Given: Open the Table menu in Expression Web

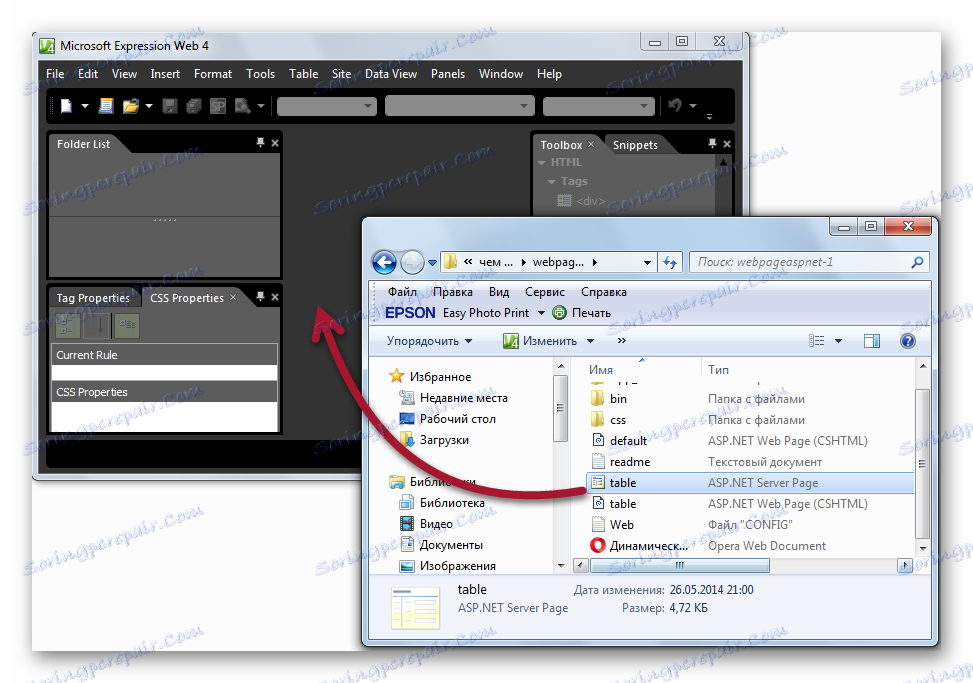Looking at the screenshot, I should pyautogui.click(x=303, y=74).
